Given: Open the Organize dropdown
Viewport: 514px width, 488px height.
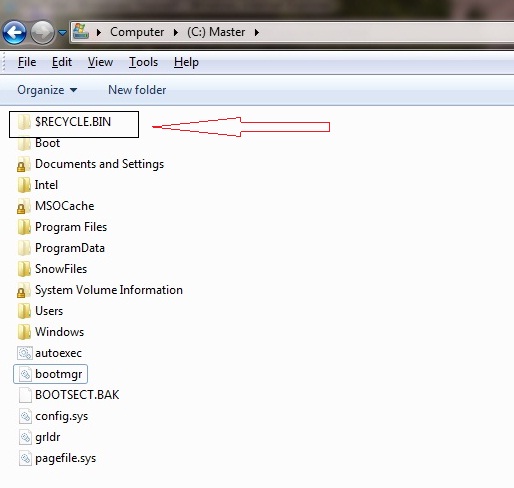Looking at the screenshot, I should click(47, 90).
